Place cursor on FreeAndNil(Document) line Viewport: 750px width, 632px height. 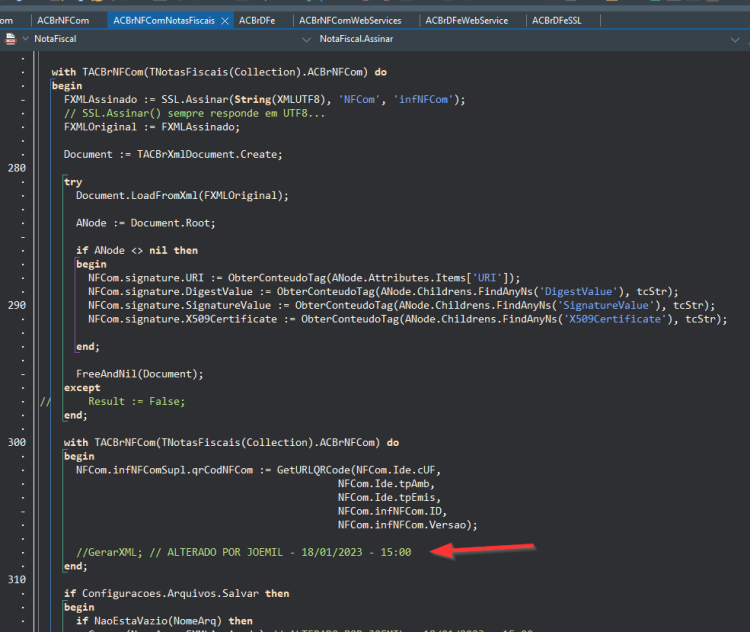(x=140, y=374)
